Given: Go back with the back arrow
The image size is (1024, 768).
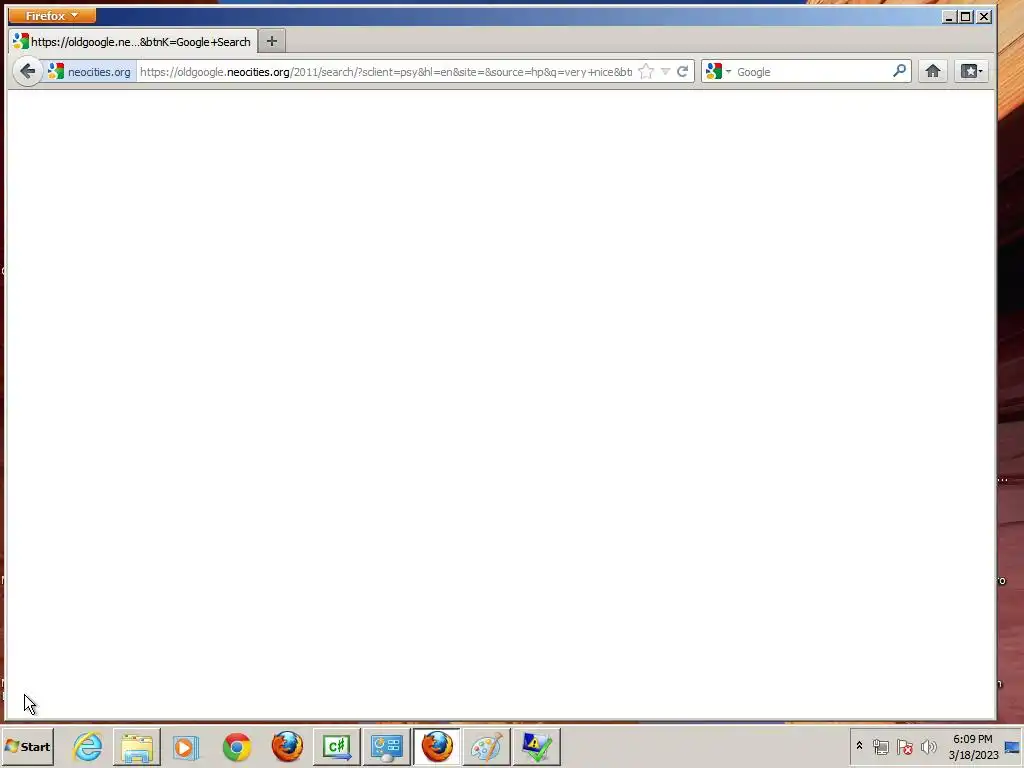Looking at the screenshot, I should pyautogui.click(x=27, y=71).
